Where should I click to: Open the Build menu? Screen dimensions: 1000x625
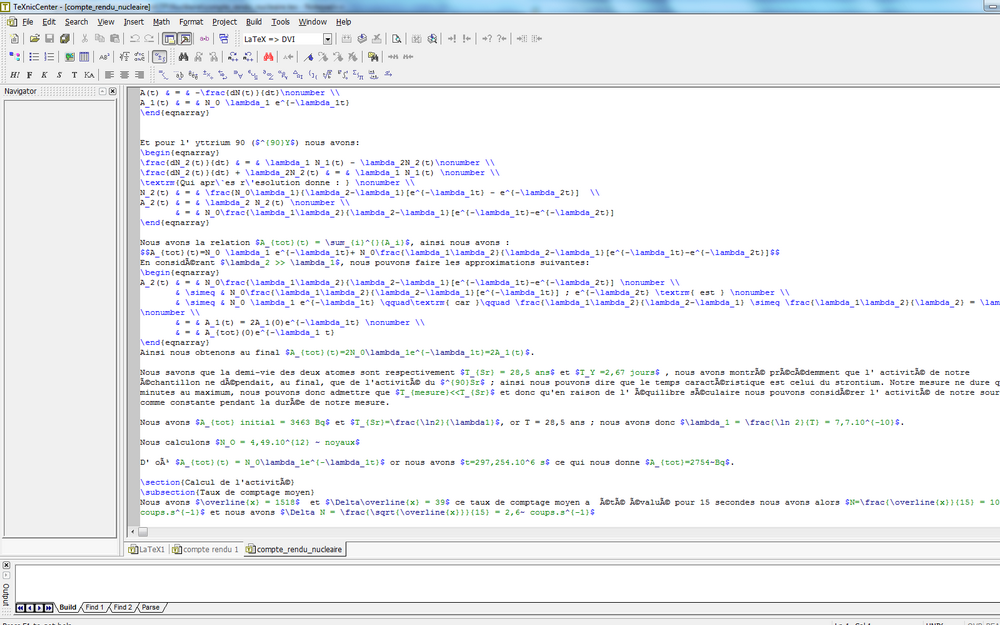coord(254,21)
